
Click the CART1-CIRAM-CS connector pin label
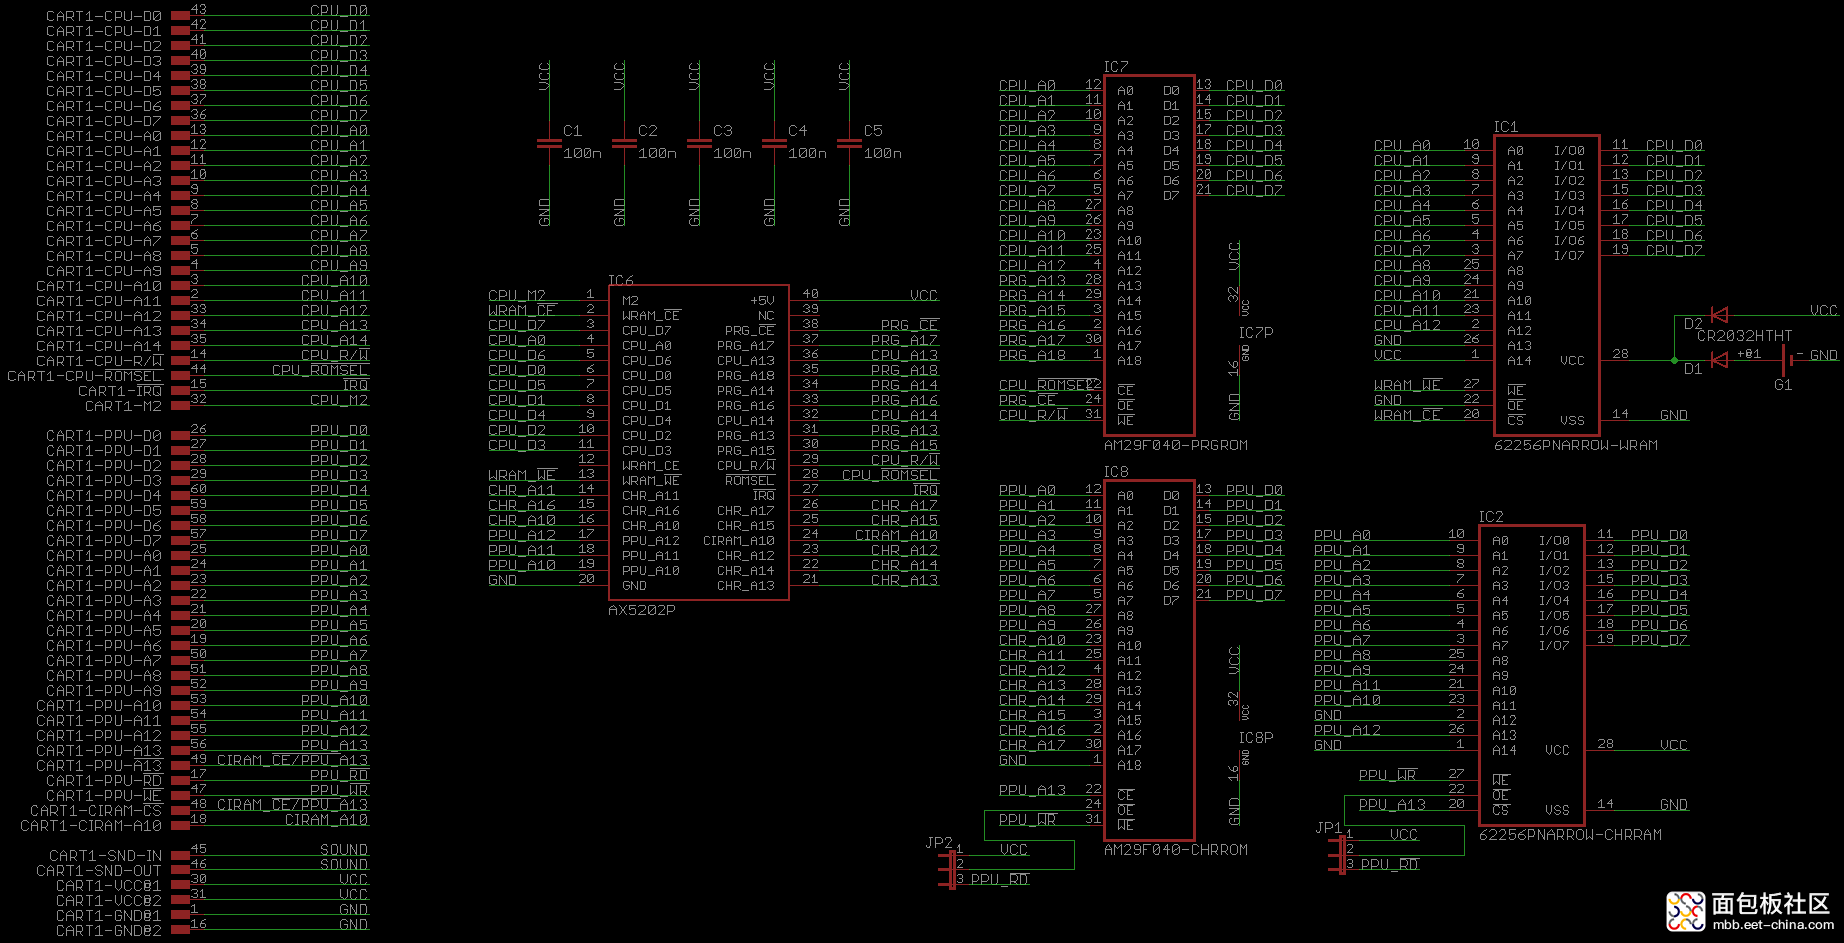point(96,811)
